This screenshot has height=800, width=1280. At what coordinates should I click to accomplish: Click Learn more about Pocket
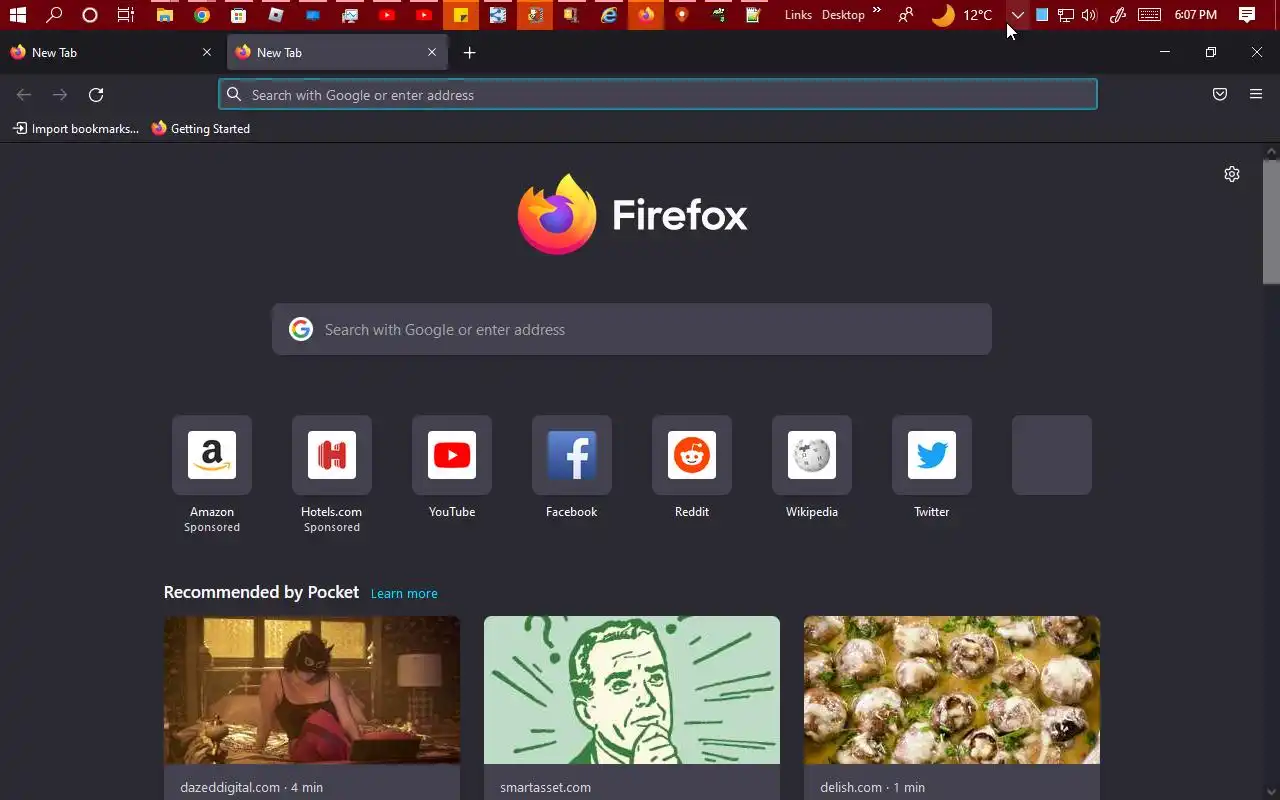pos(404,593)
